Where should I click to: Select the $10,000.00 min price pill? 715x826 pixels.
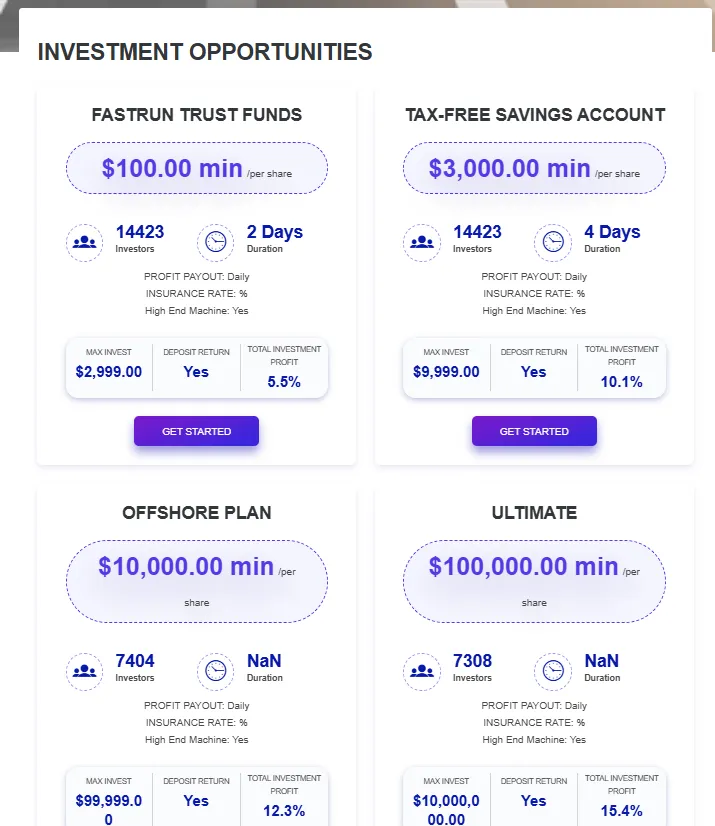[x=197, y=581]
